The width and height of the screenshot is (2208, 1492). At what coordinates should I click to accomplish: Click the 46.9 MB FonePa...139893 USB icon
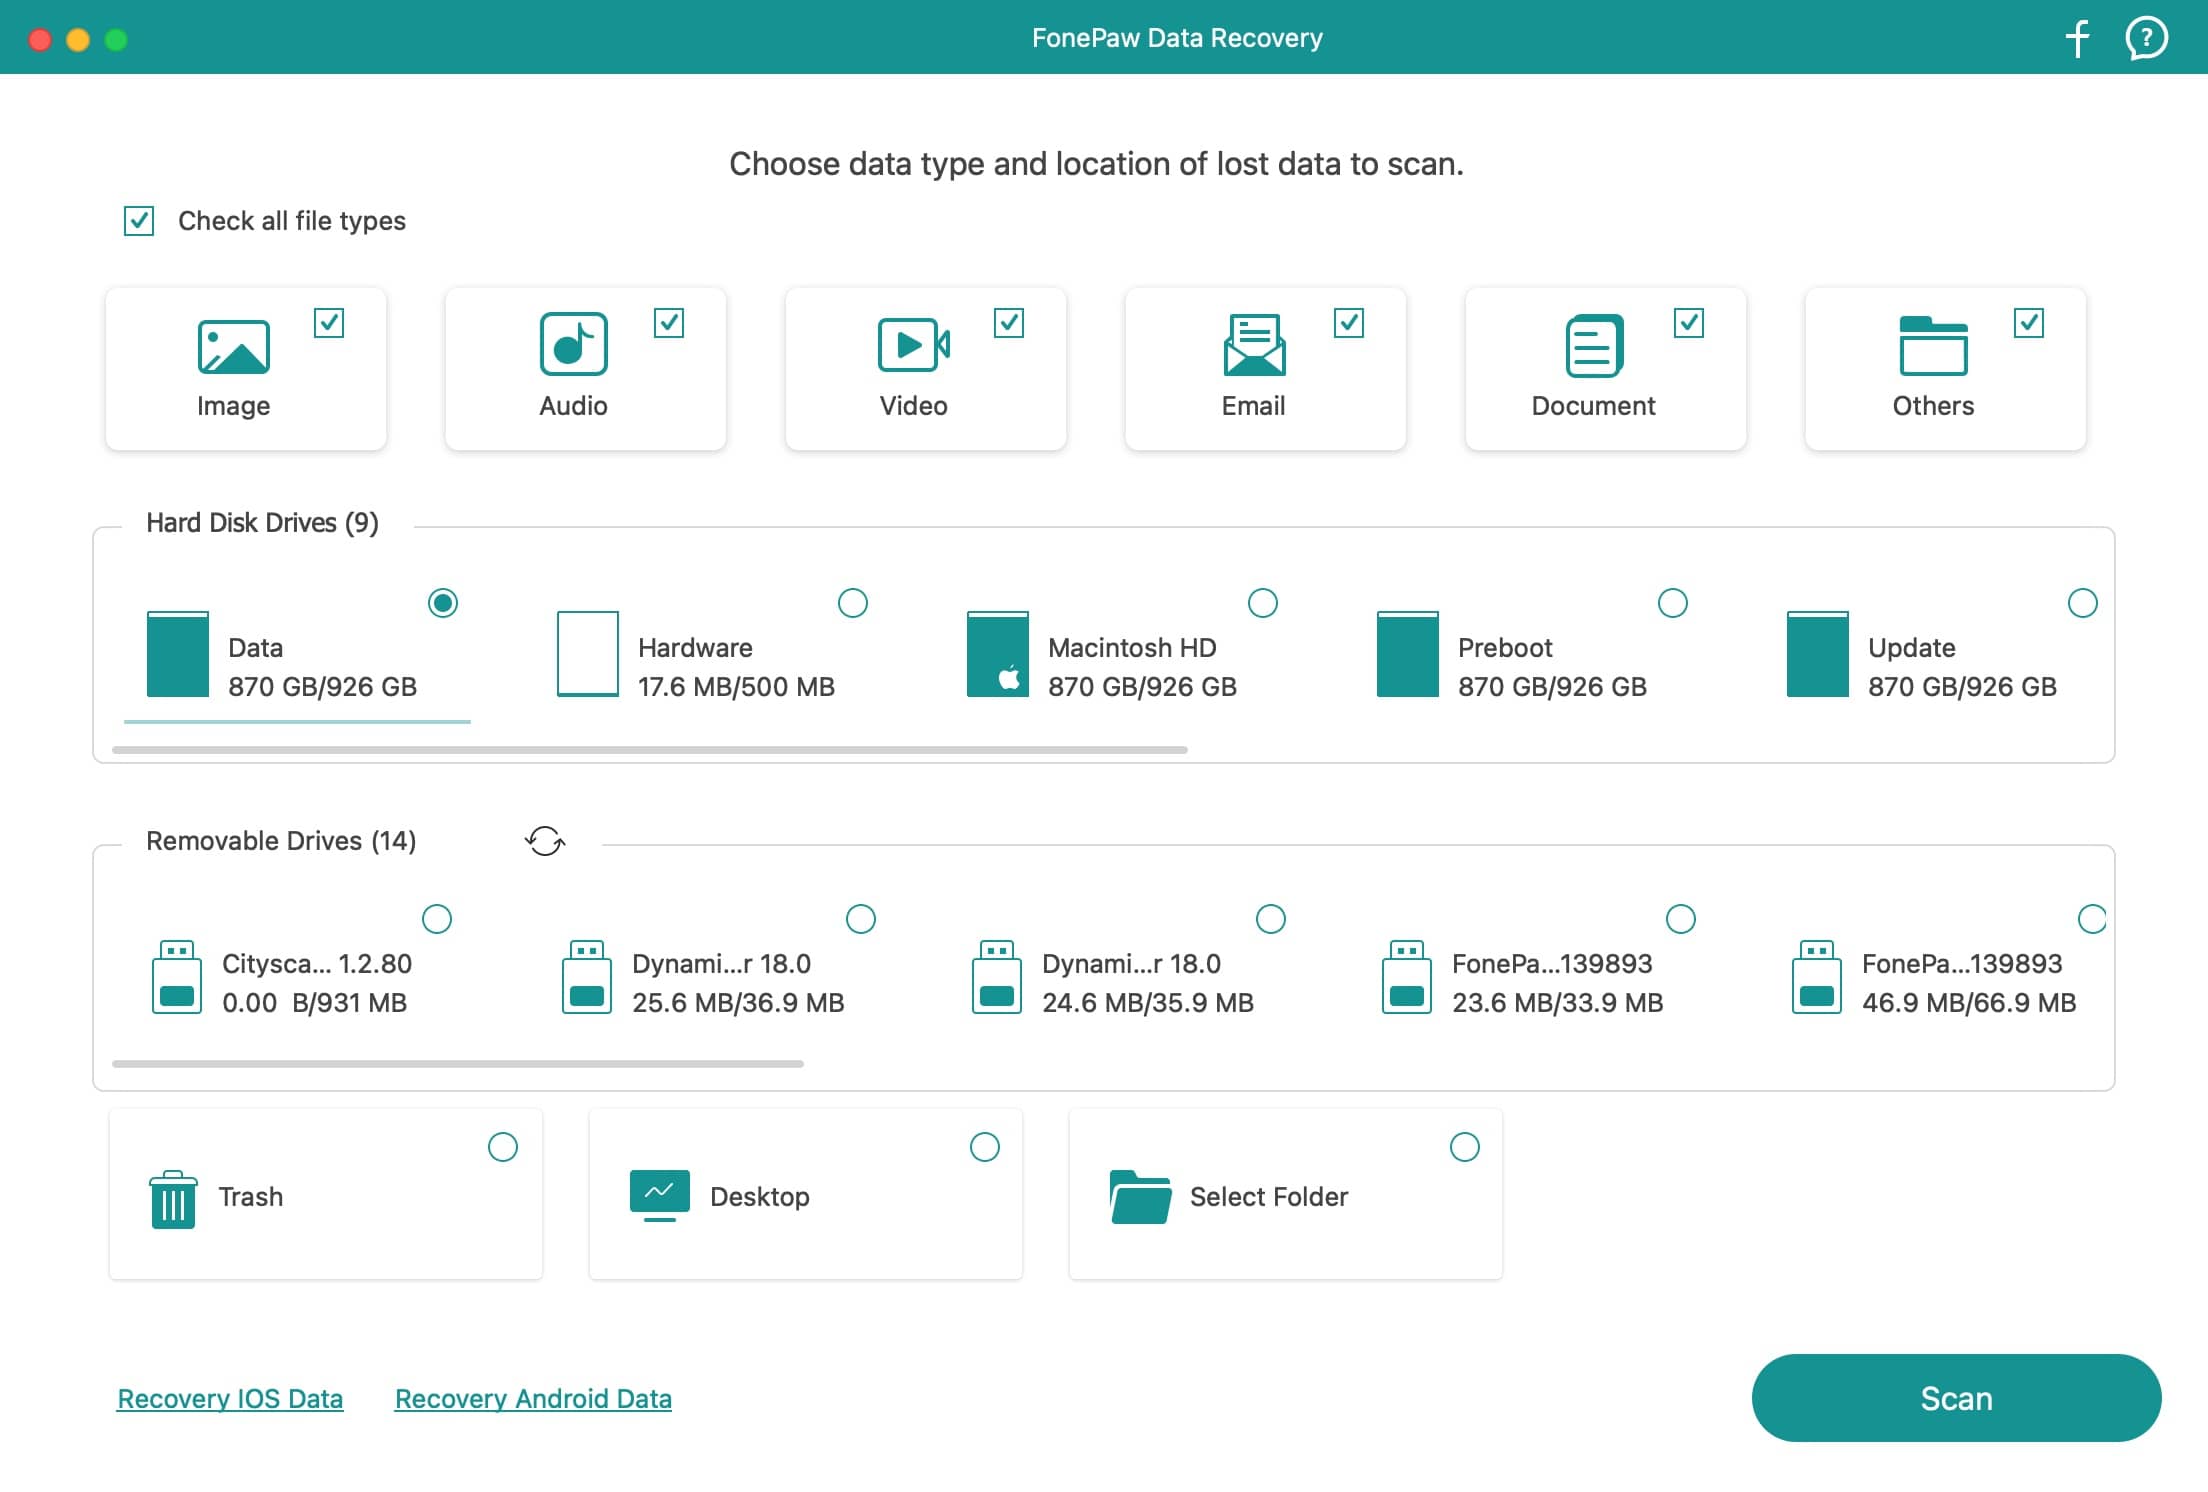coord(1817,978)
